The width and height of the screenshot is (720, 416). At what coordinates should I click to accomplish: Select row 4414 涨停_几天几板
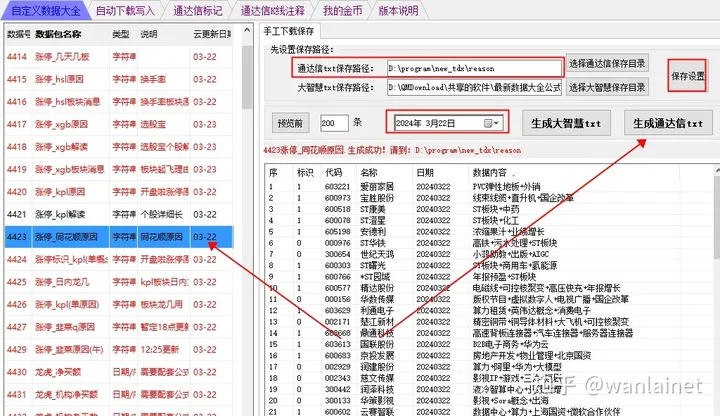119,56
